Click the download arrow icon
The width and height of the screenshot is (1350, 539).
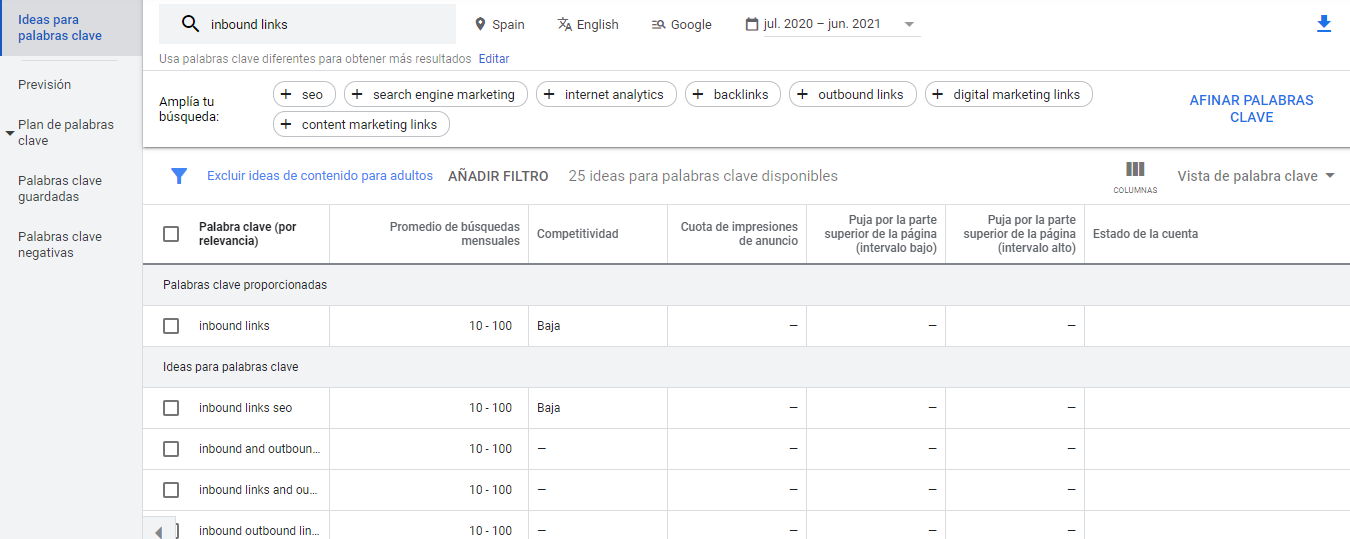click(1324, 24)
